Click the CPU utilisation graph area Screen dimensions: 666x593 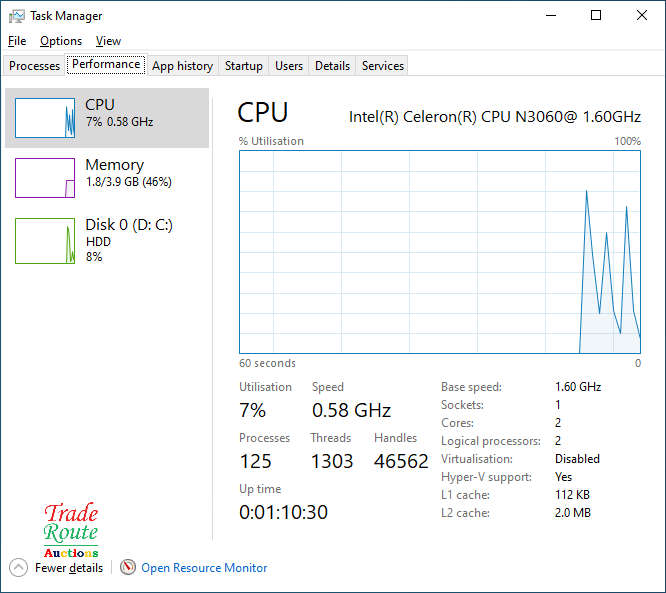tap(440, 252)
